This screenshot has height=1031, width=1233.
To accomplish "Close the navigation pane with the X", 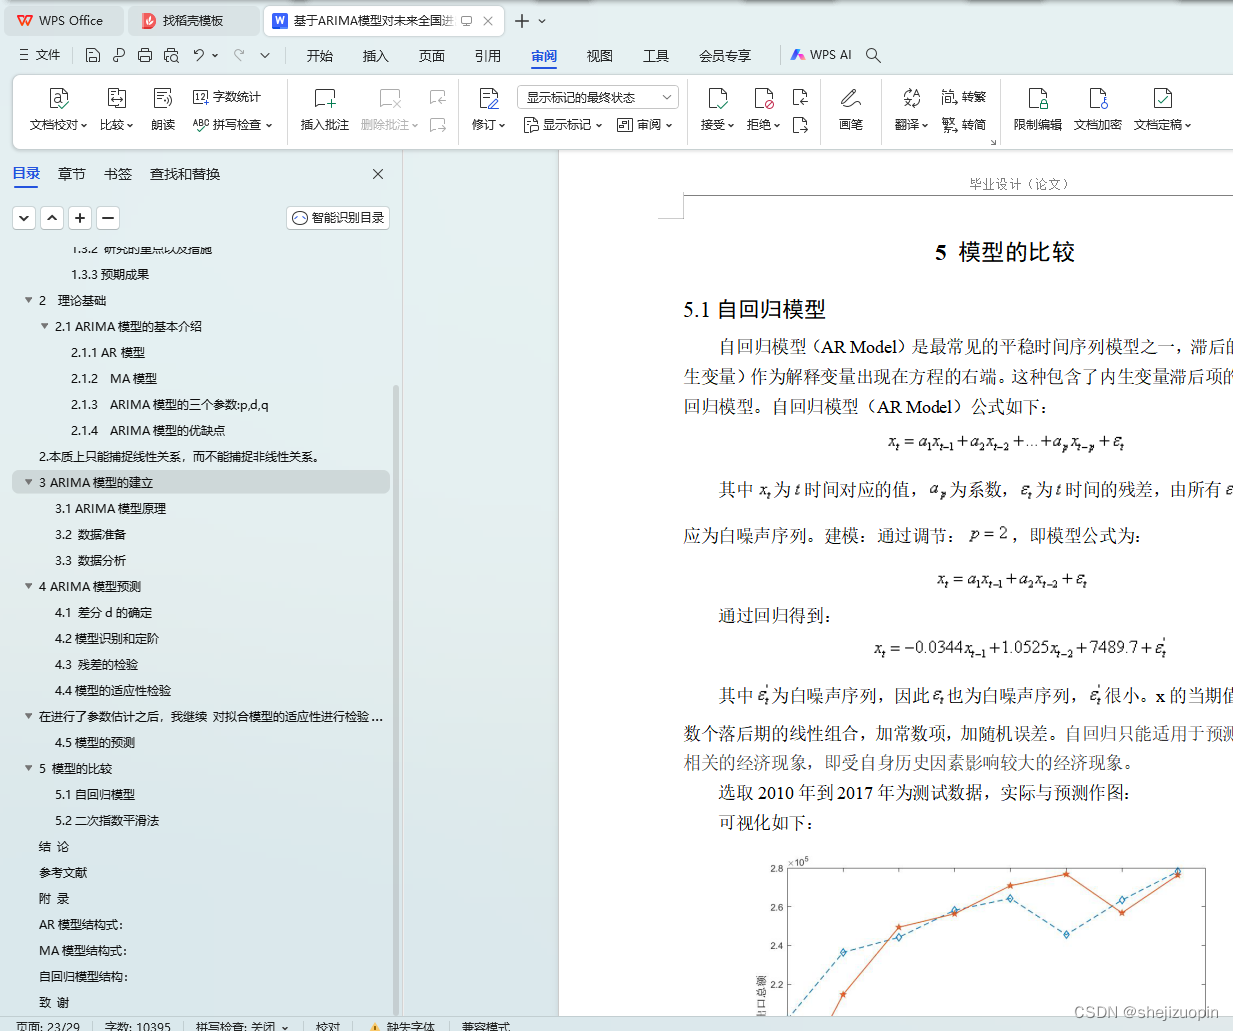I will pyautogui.click(x=378, y=174).
